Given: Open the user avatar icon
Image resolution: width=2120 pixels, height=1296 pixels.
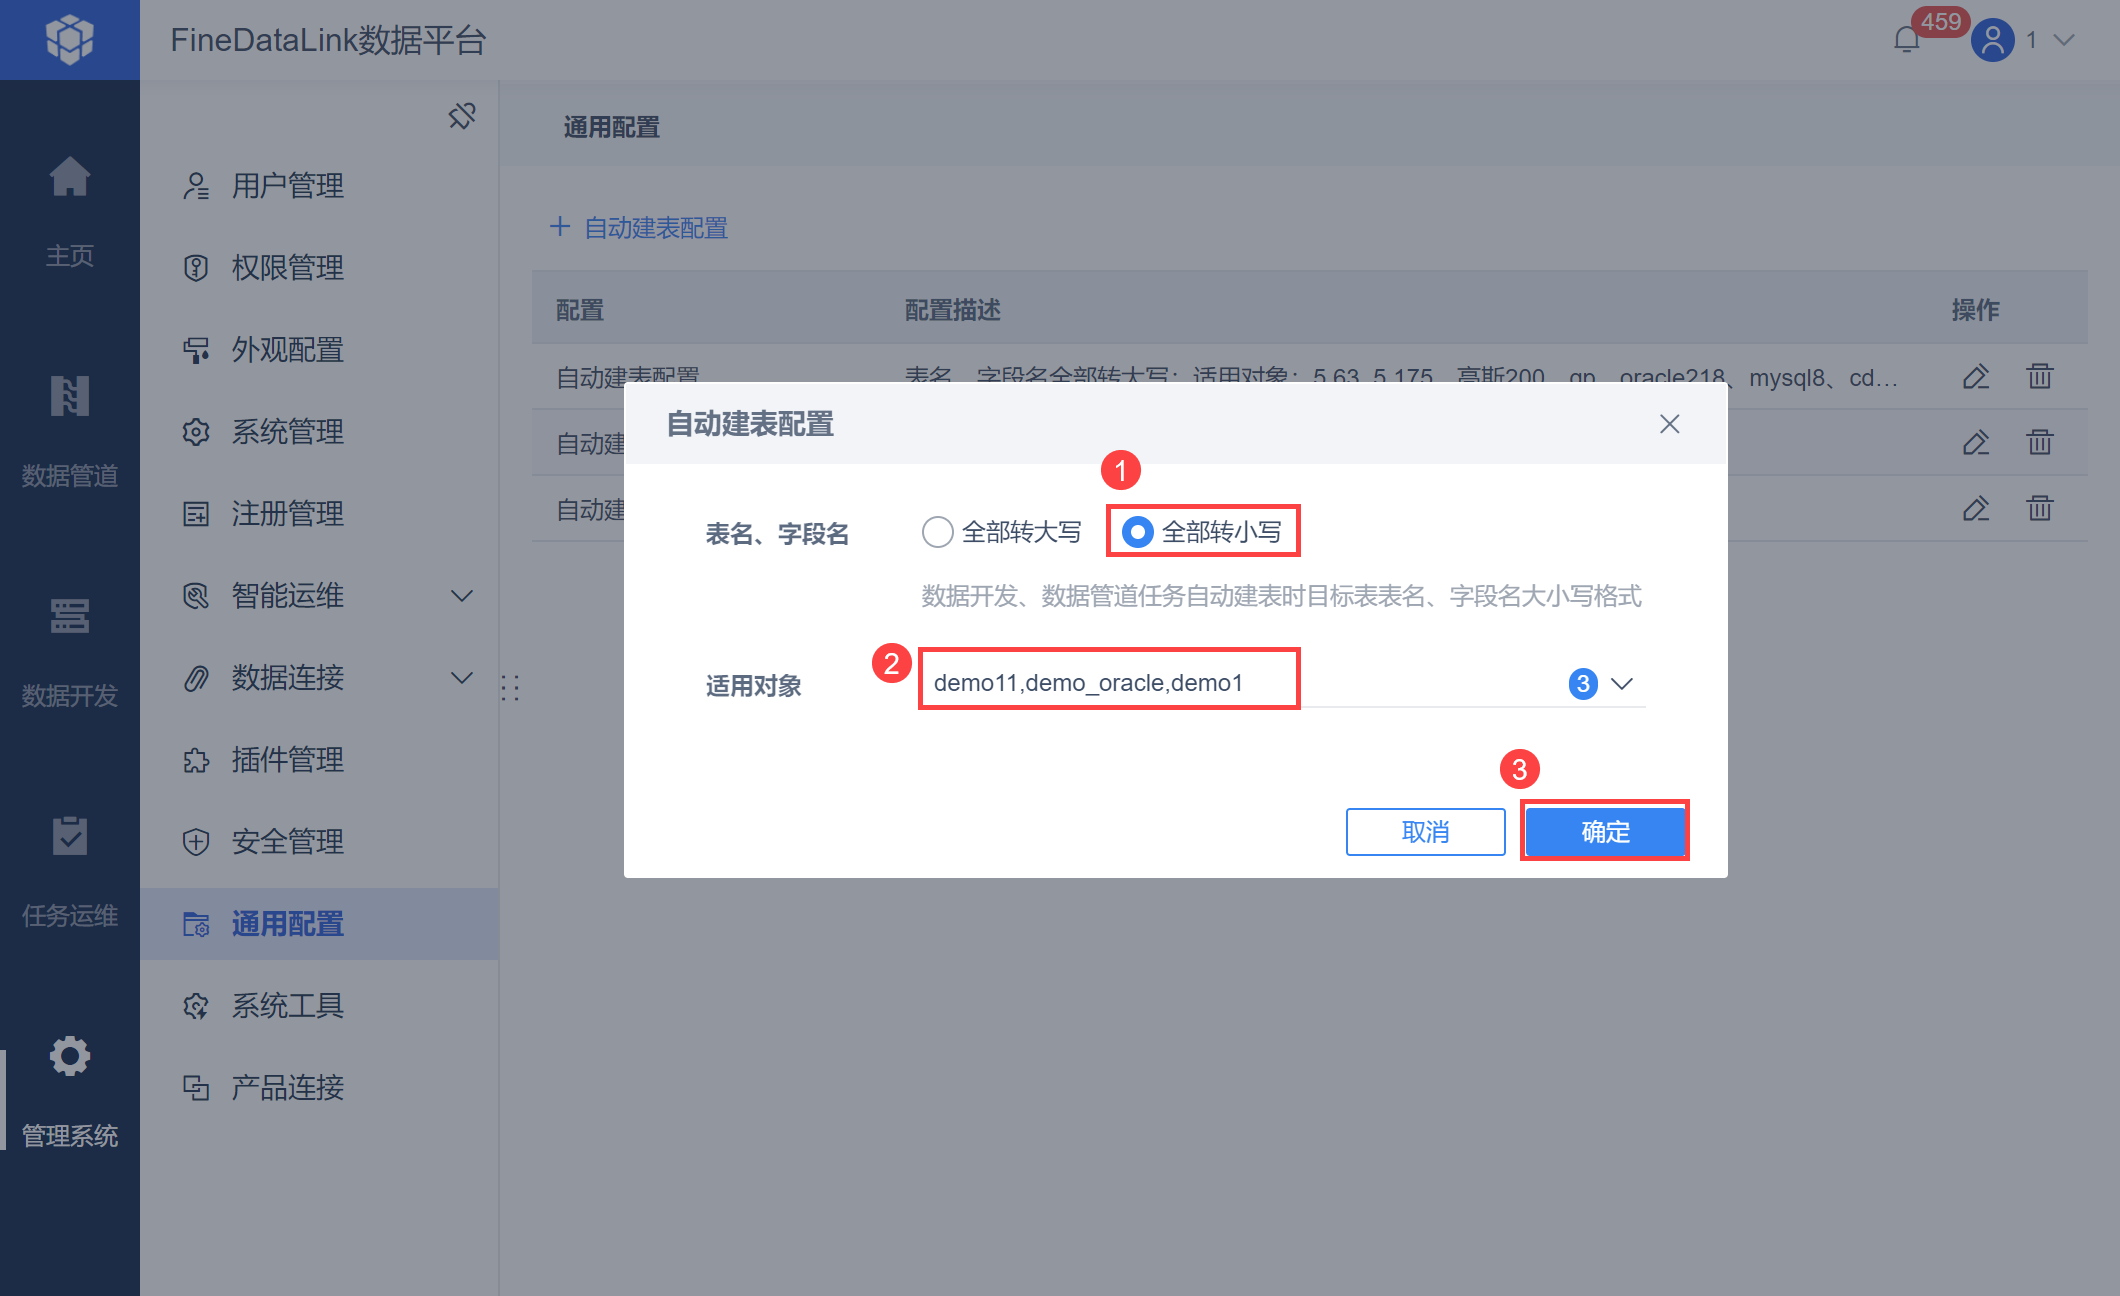Looking at the screenshot, I should tap(1992, 40).
